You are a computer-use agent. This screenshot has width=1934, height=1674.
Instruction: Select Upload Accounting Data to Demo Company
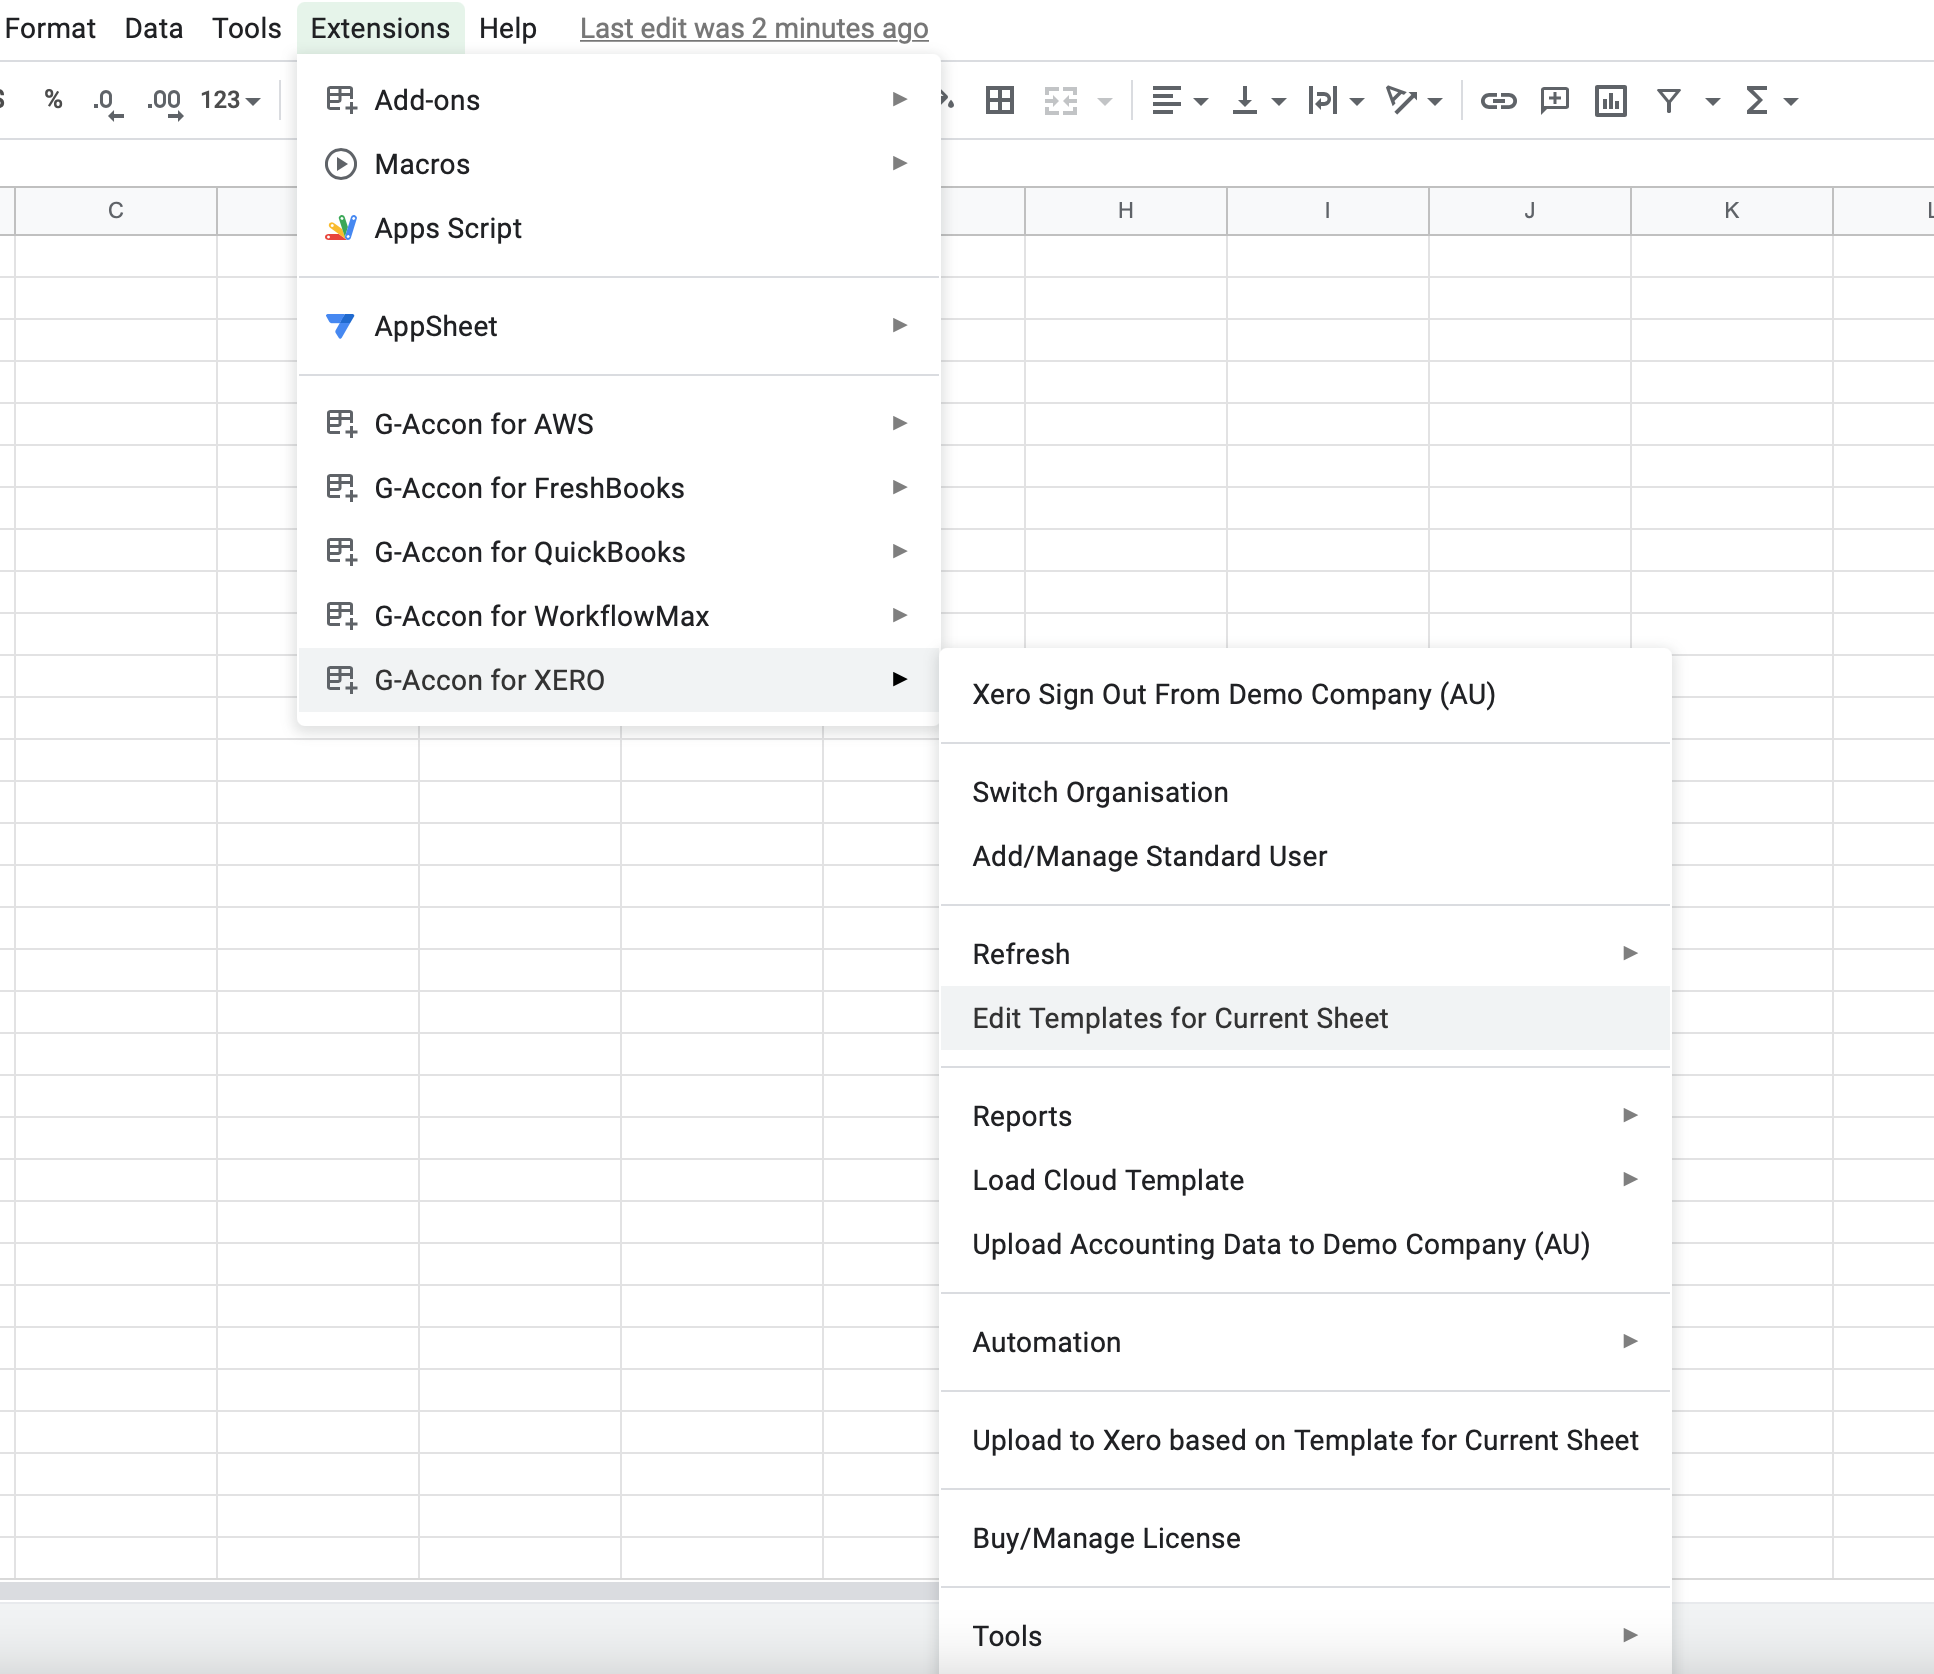click(1305, 1244)
